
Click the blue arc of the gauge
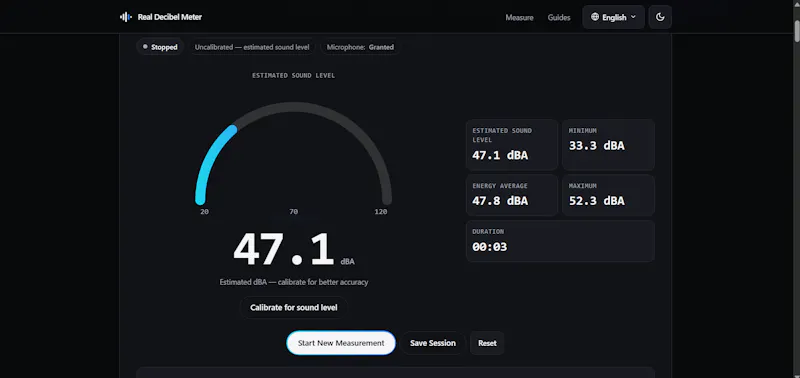point(209,162)
